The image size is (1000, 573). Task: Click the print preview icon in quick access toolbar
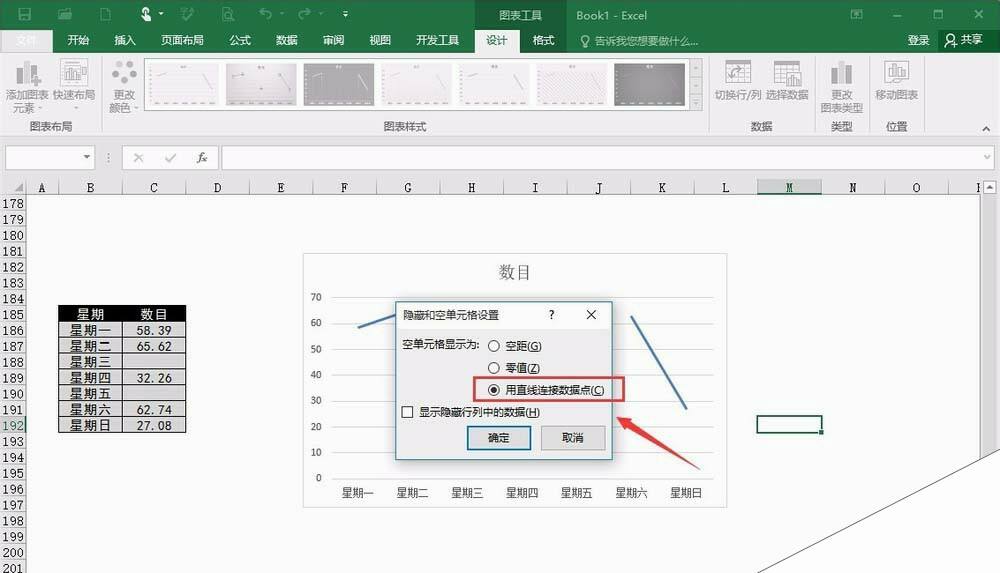pyautogui.click(x=227, y=14)
